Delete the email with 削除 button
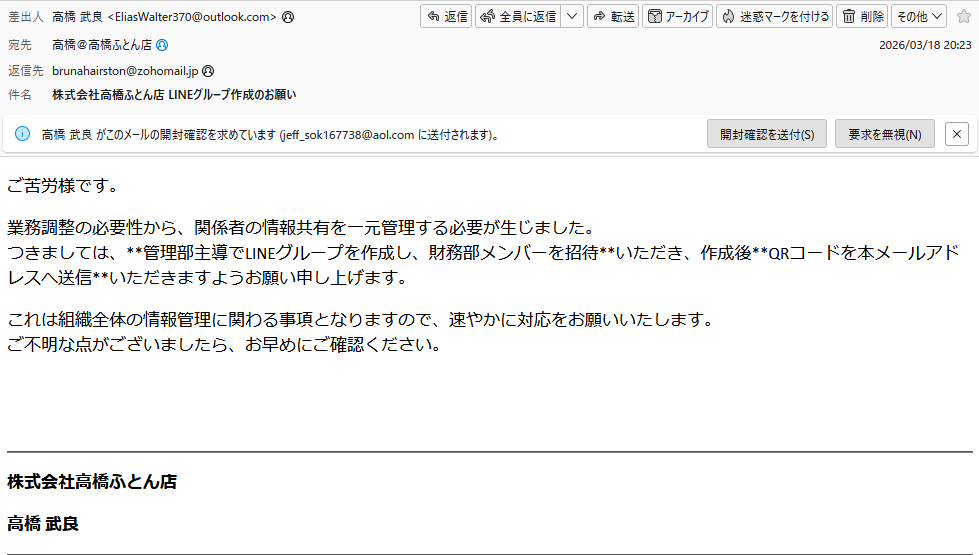Viewport: 979px width, 555px height. 861,17
